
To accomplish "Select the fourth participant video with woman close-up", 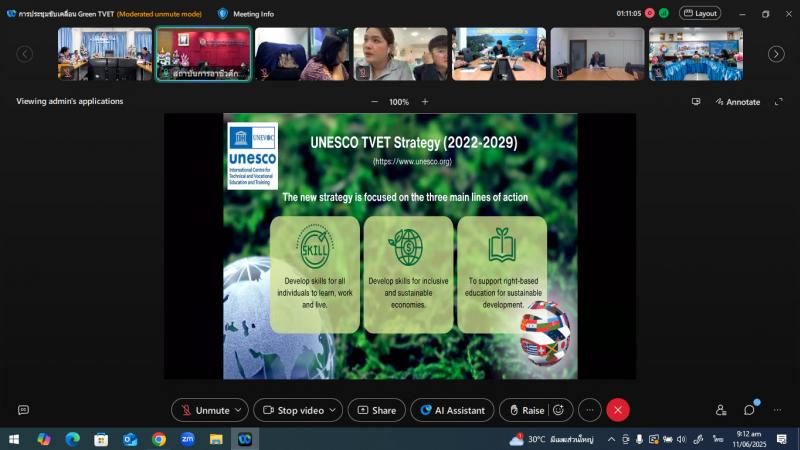I will [401, 54].
